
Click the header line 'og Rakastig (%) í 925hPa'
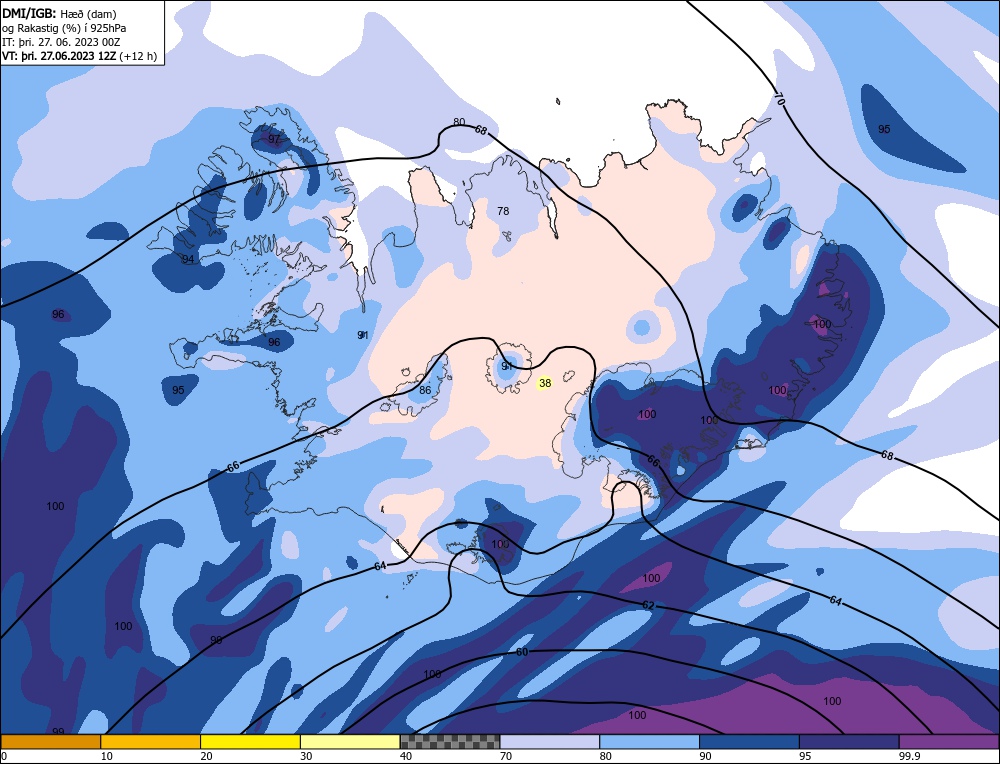(64, 28)
